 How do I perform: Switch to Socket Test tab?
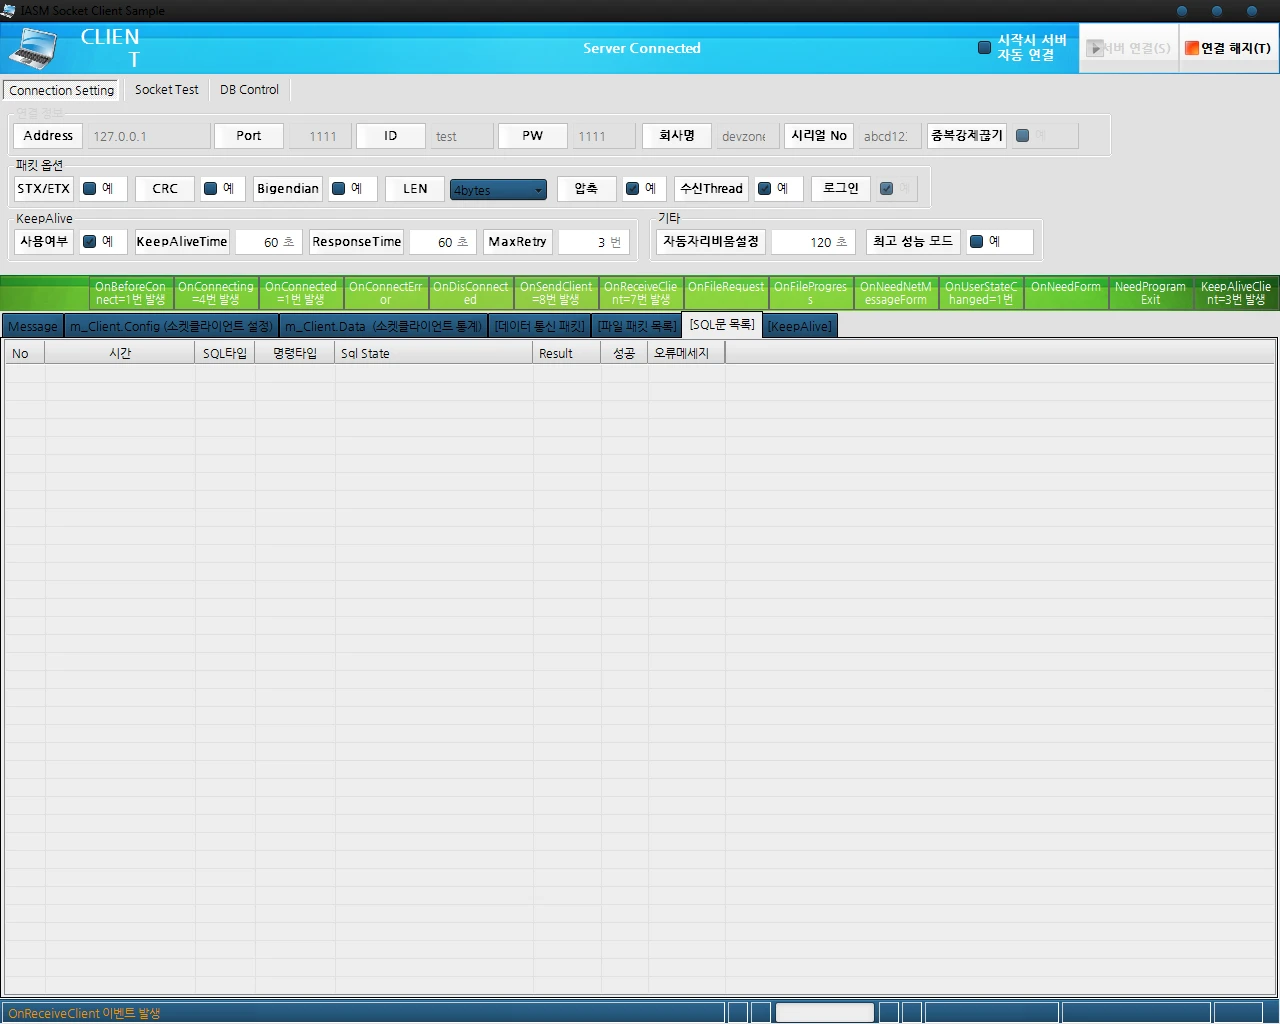[x=166, y=89]
